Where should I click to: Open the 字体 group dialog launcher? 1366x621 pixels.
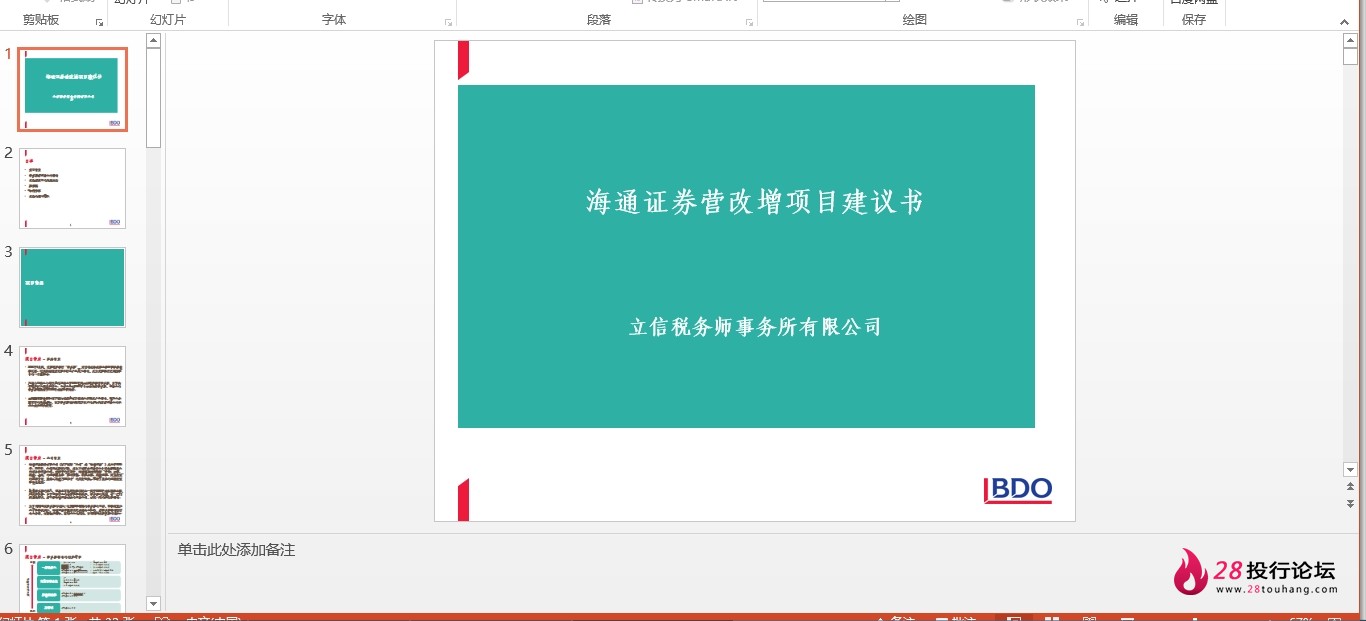[x=448, y=22]
